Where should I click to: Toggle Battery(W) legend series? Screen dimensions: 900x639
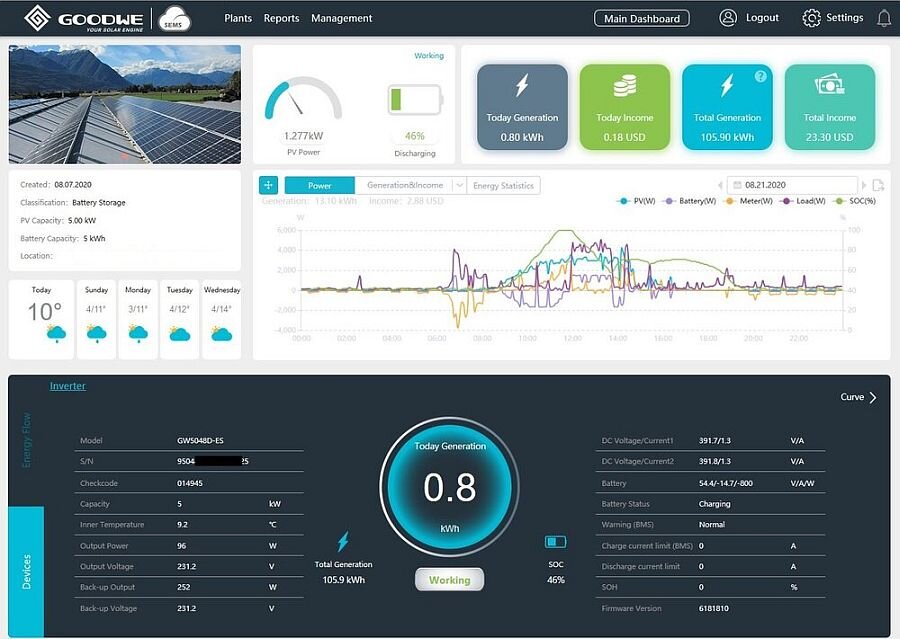(x=689, y=201)
